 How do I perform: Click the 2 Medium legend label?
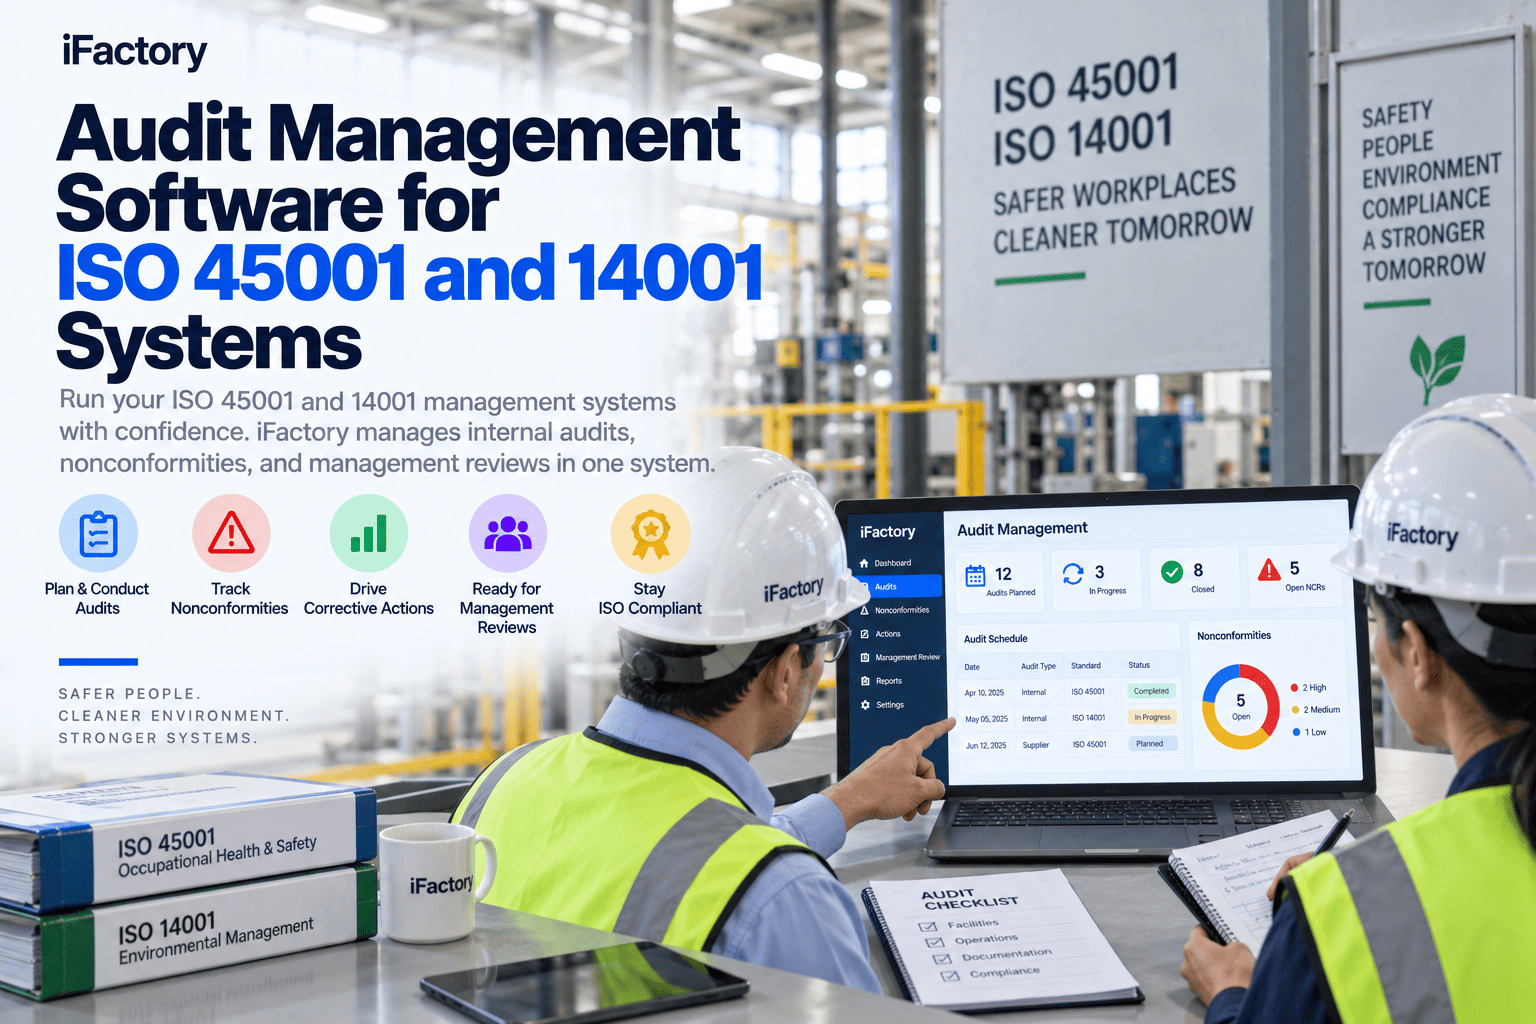pyautogui.click(x=1321, y=710)
